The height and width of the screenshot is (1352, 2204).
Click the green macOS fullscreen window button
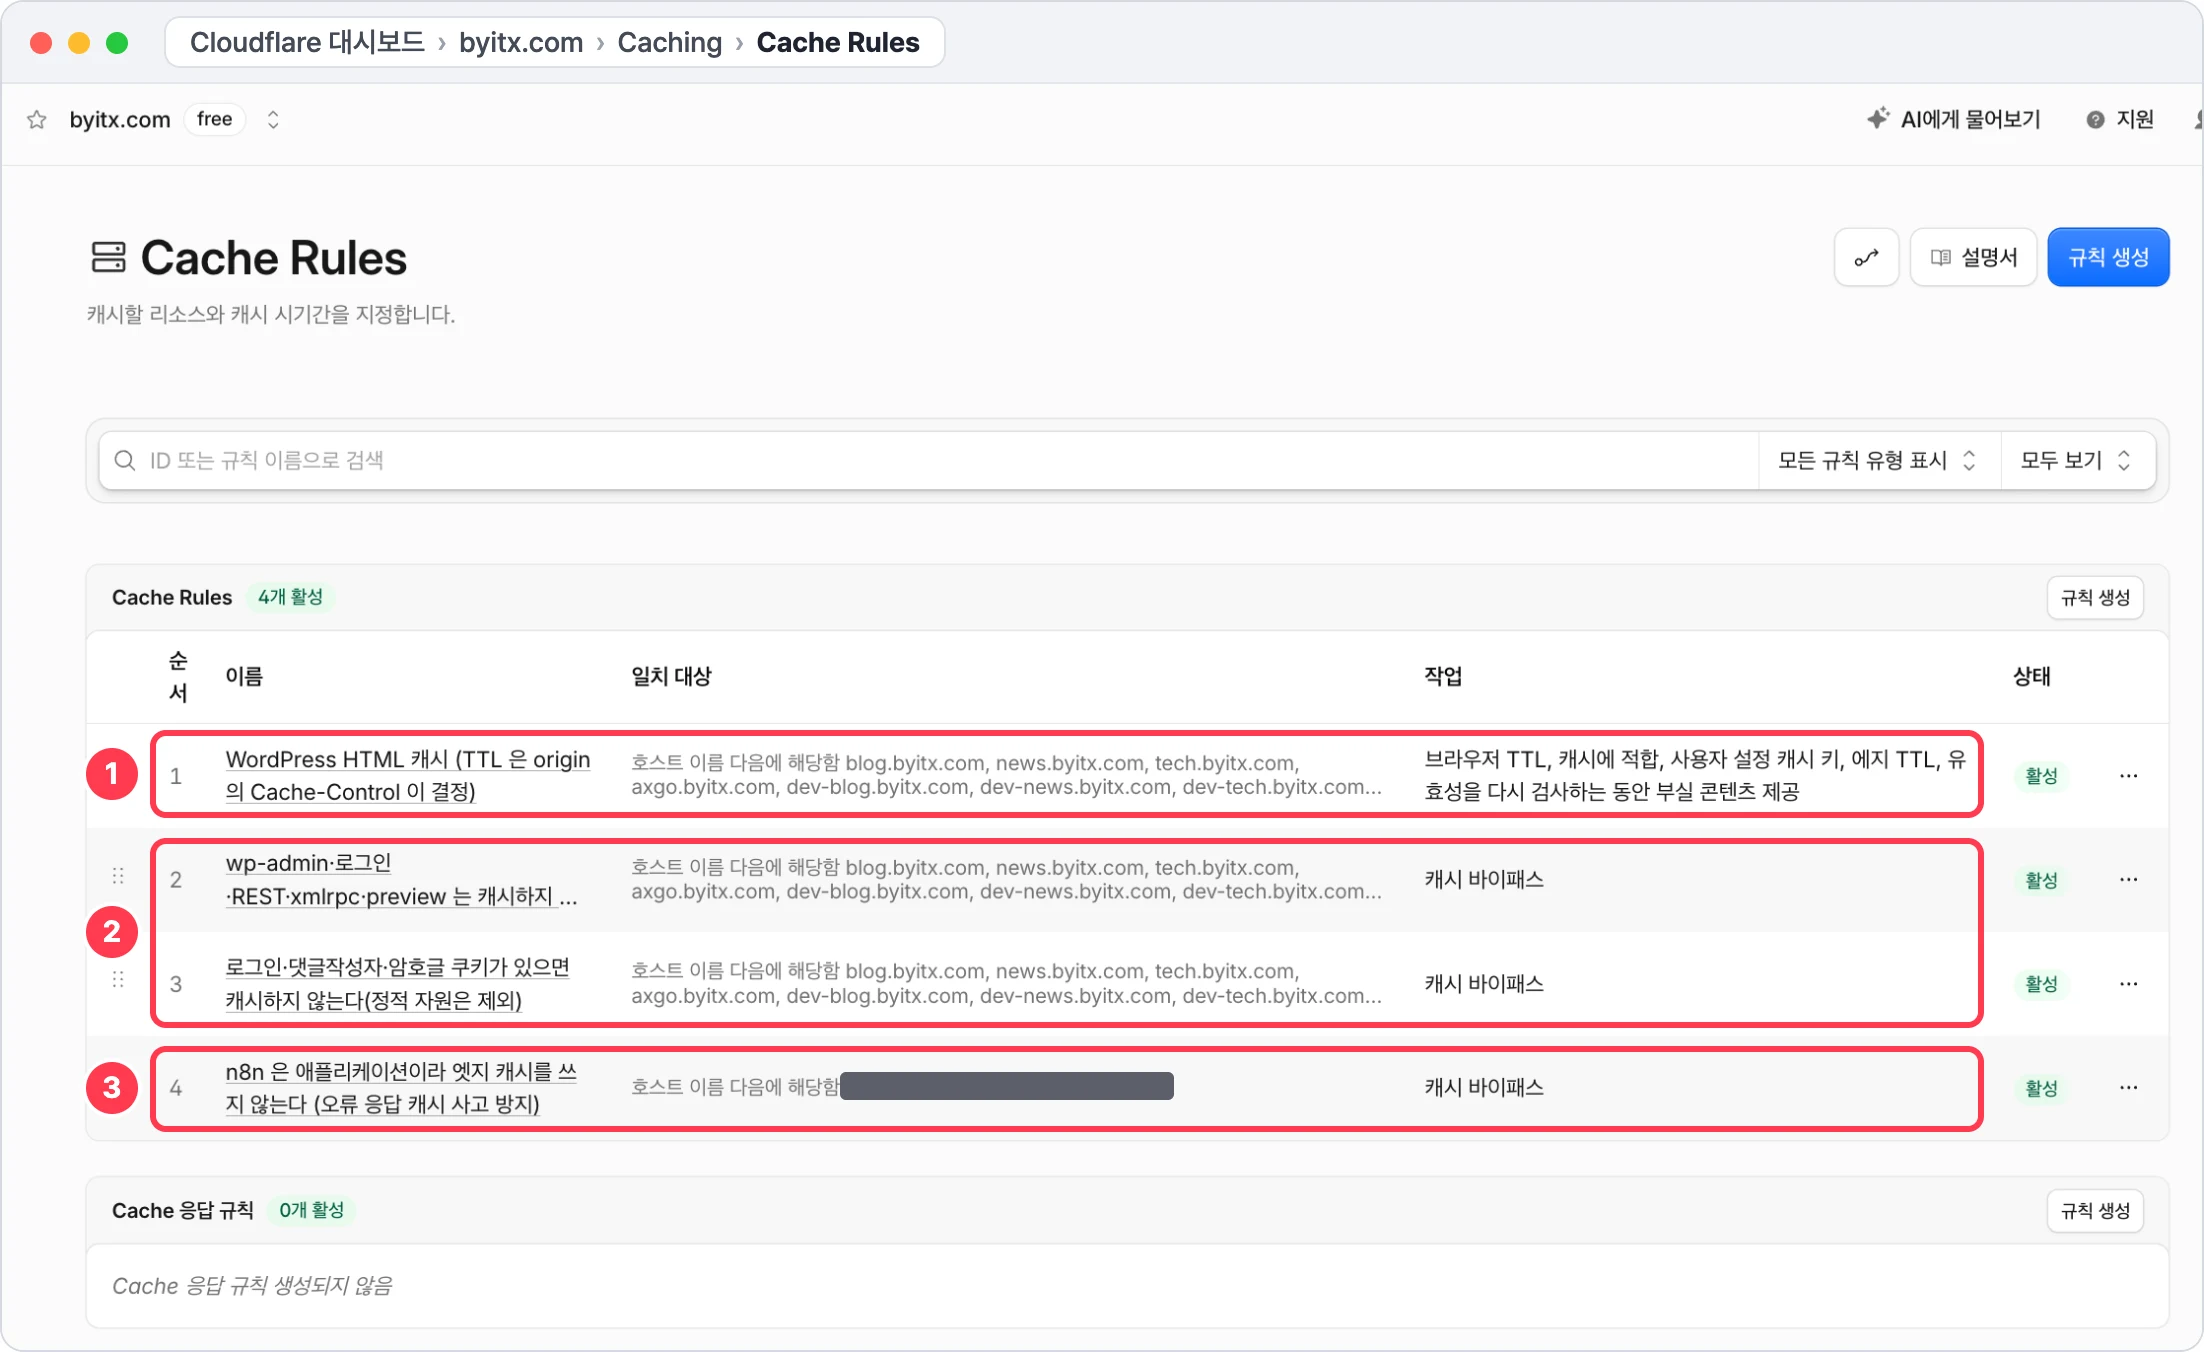click(x=117, y=43)
